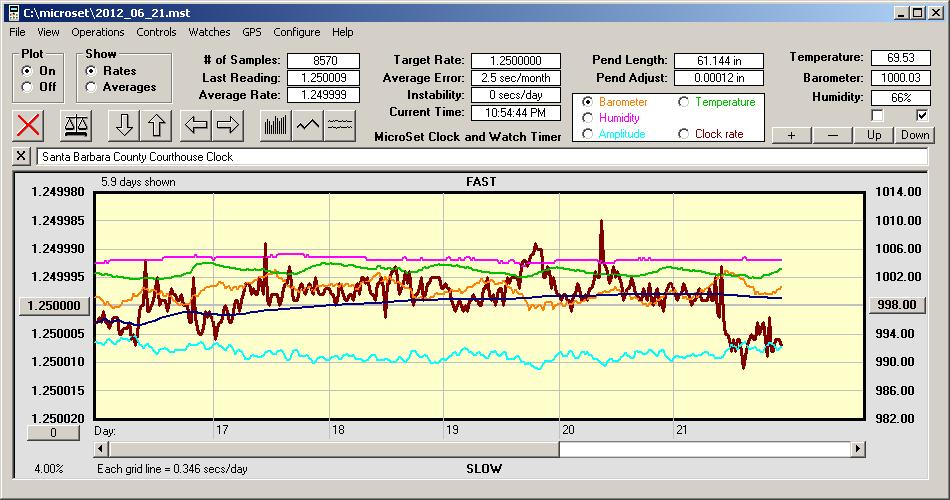Viewport: 950px width, 500px height.
Task: Click the Humidity value 66%
Action: click(x=900, y=98)
